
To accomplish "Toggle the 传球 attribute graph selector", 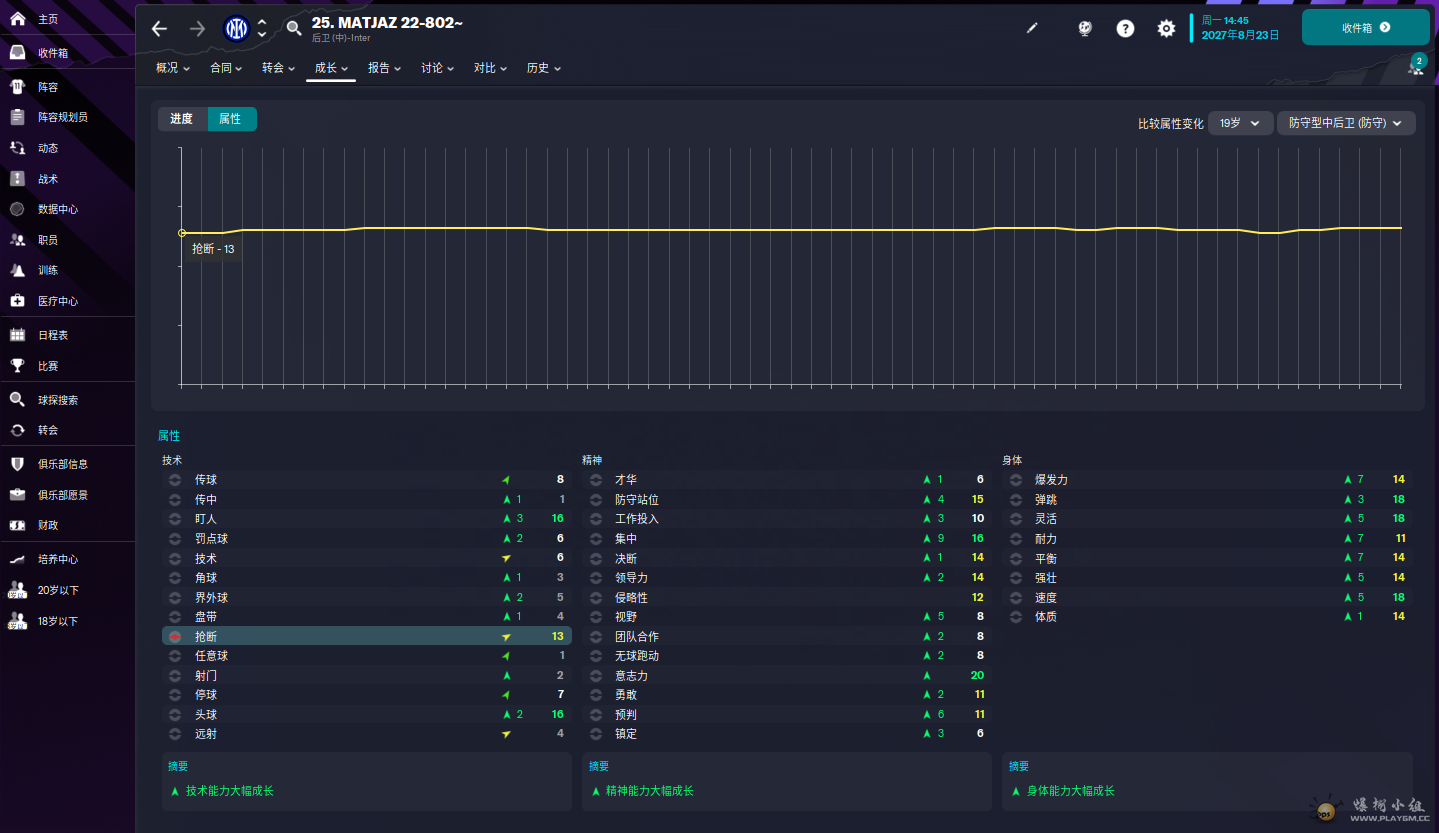I will point(175,480).
